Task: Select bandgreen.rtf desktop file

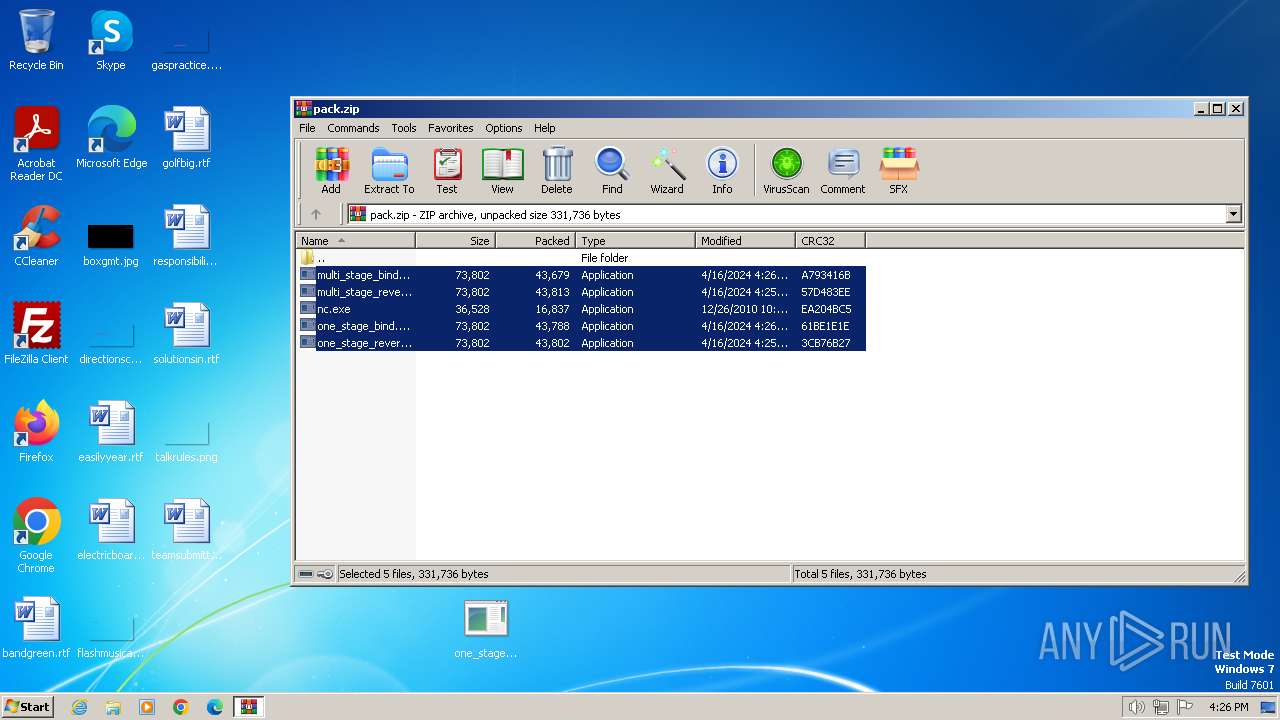Action: [x=36, y=628]
